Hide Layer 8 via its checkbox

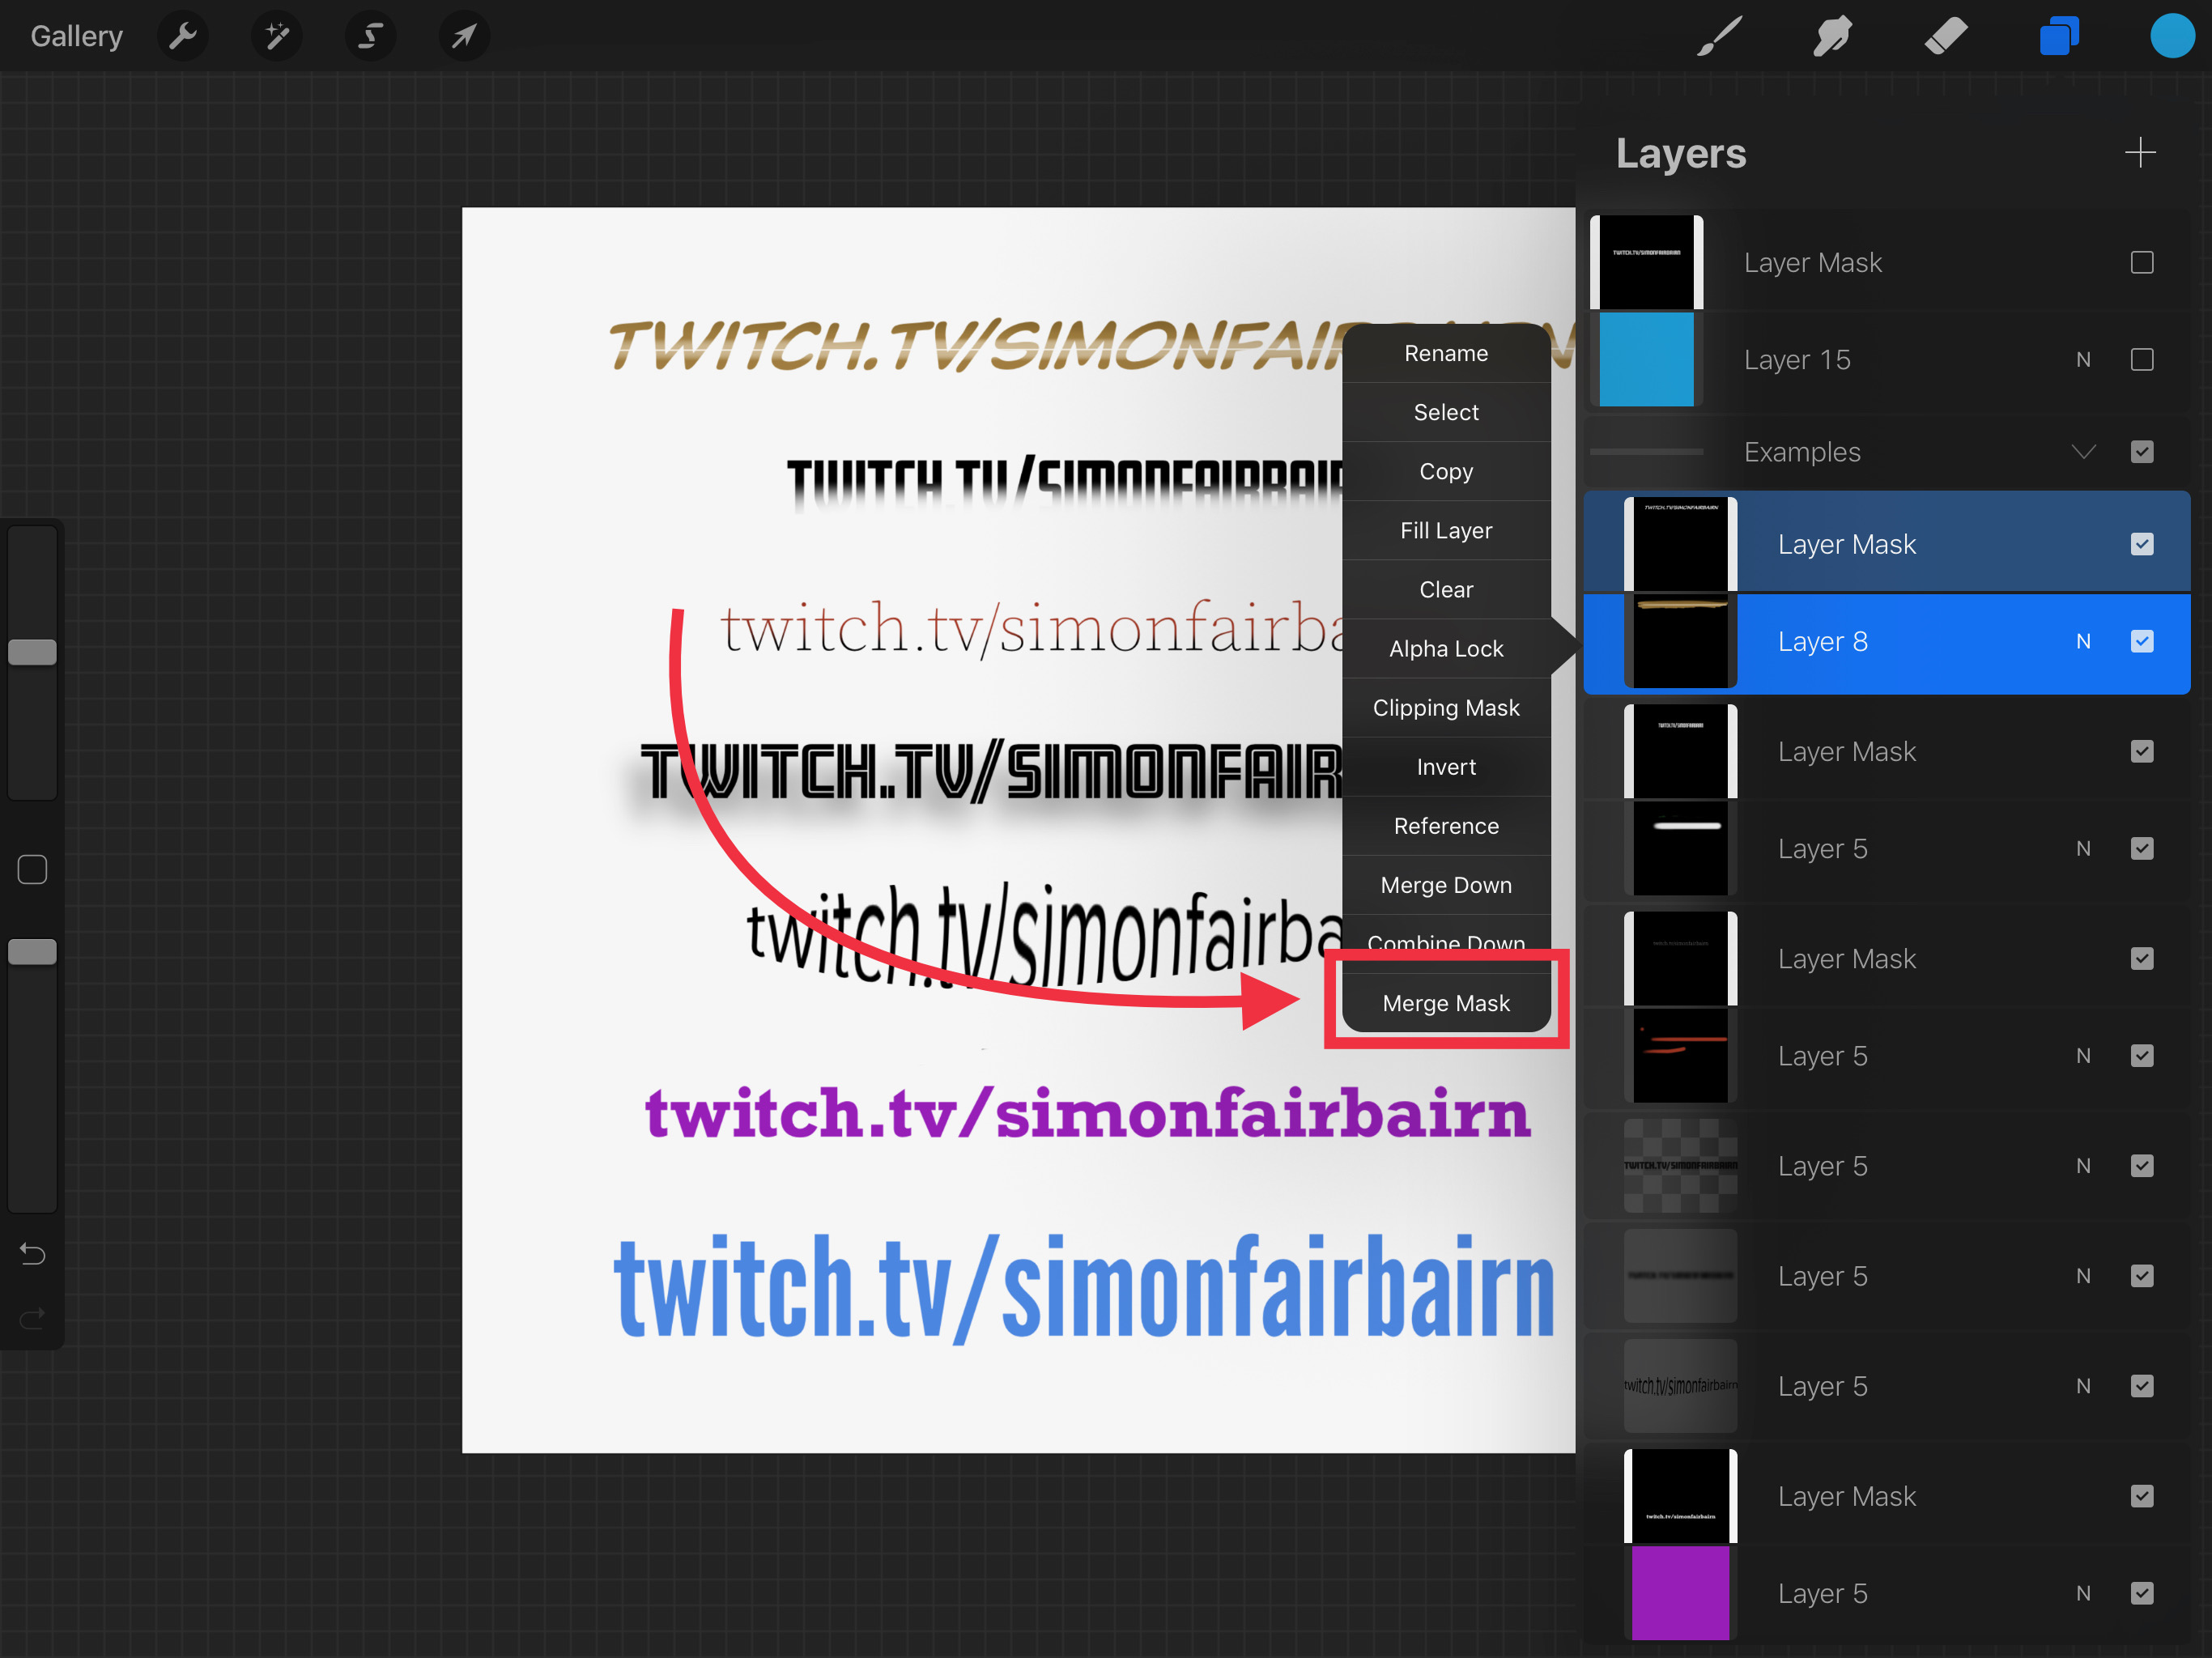pos(2141,641)
